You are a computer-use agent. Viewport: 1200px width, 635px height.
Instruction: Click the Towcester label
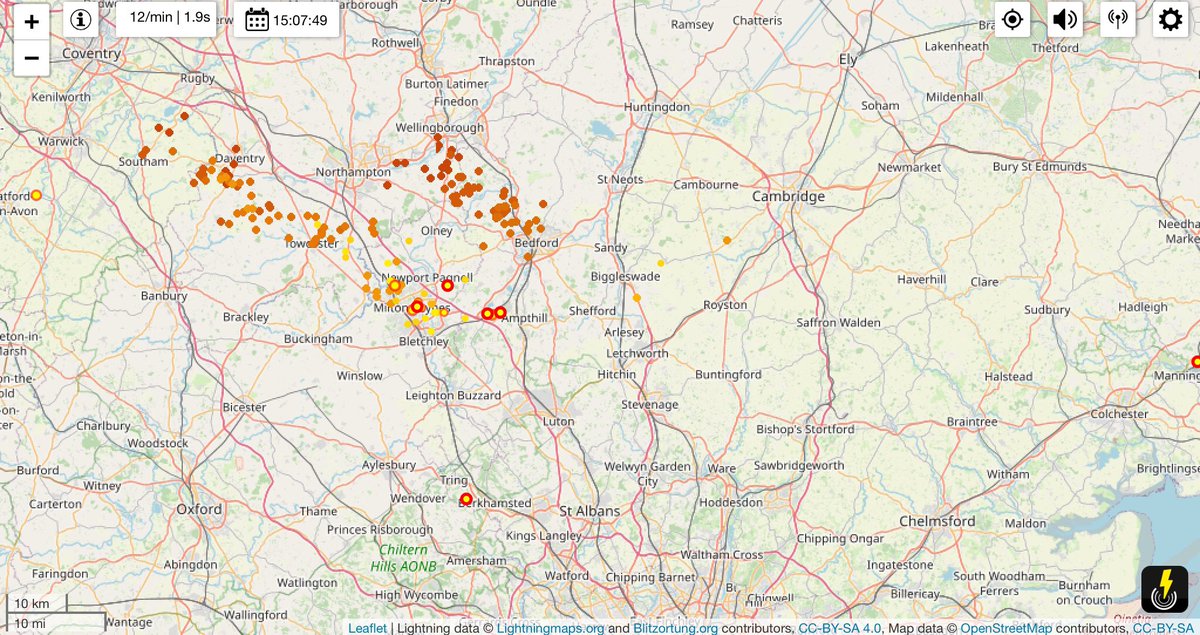[x=313, y=243]
